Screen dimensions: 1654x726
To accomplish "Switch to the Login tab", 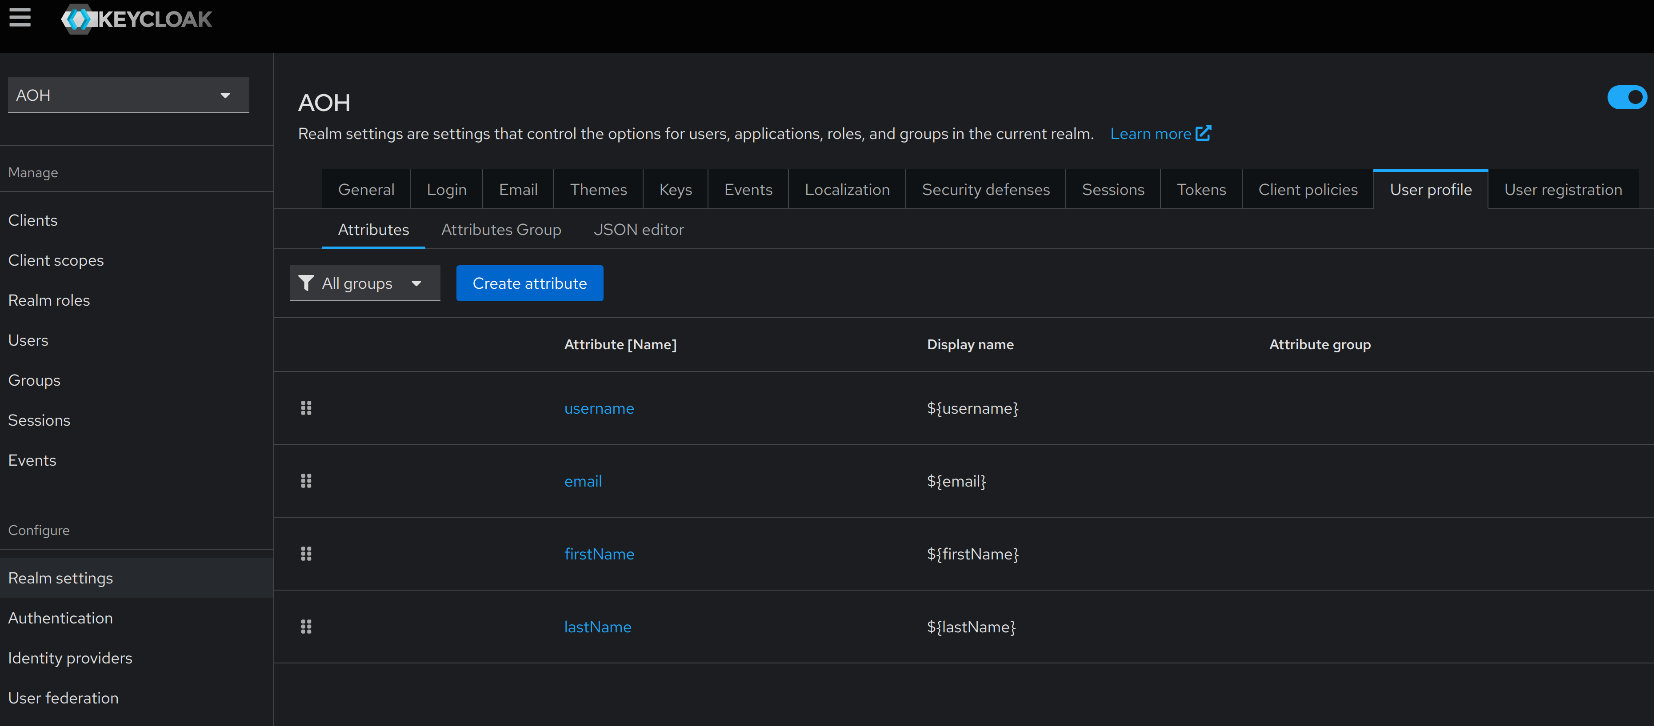I will coord(446,189).
